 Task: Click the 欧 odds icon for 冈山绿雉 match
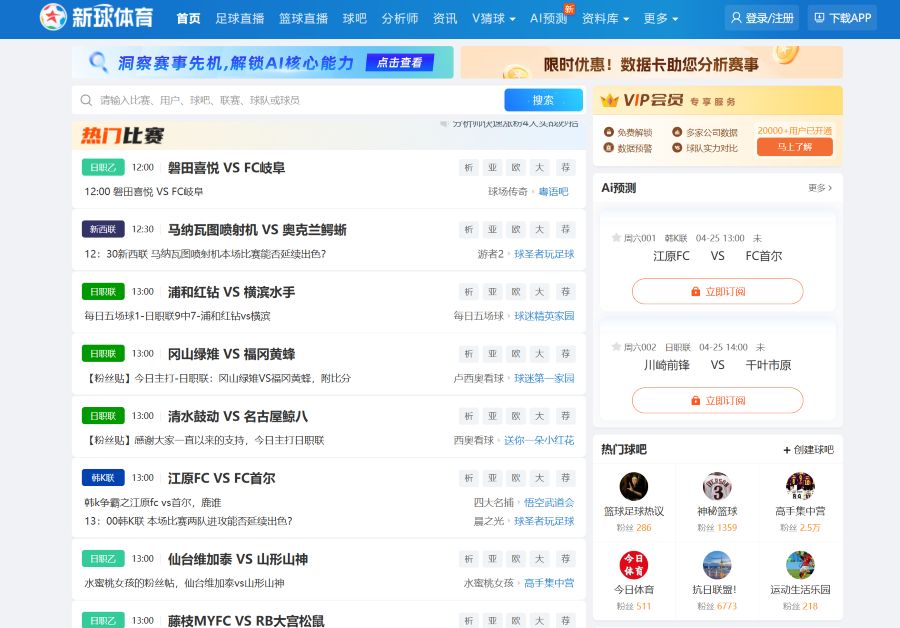pyautogui.click(x=514, y=353)
